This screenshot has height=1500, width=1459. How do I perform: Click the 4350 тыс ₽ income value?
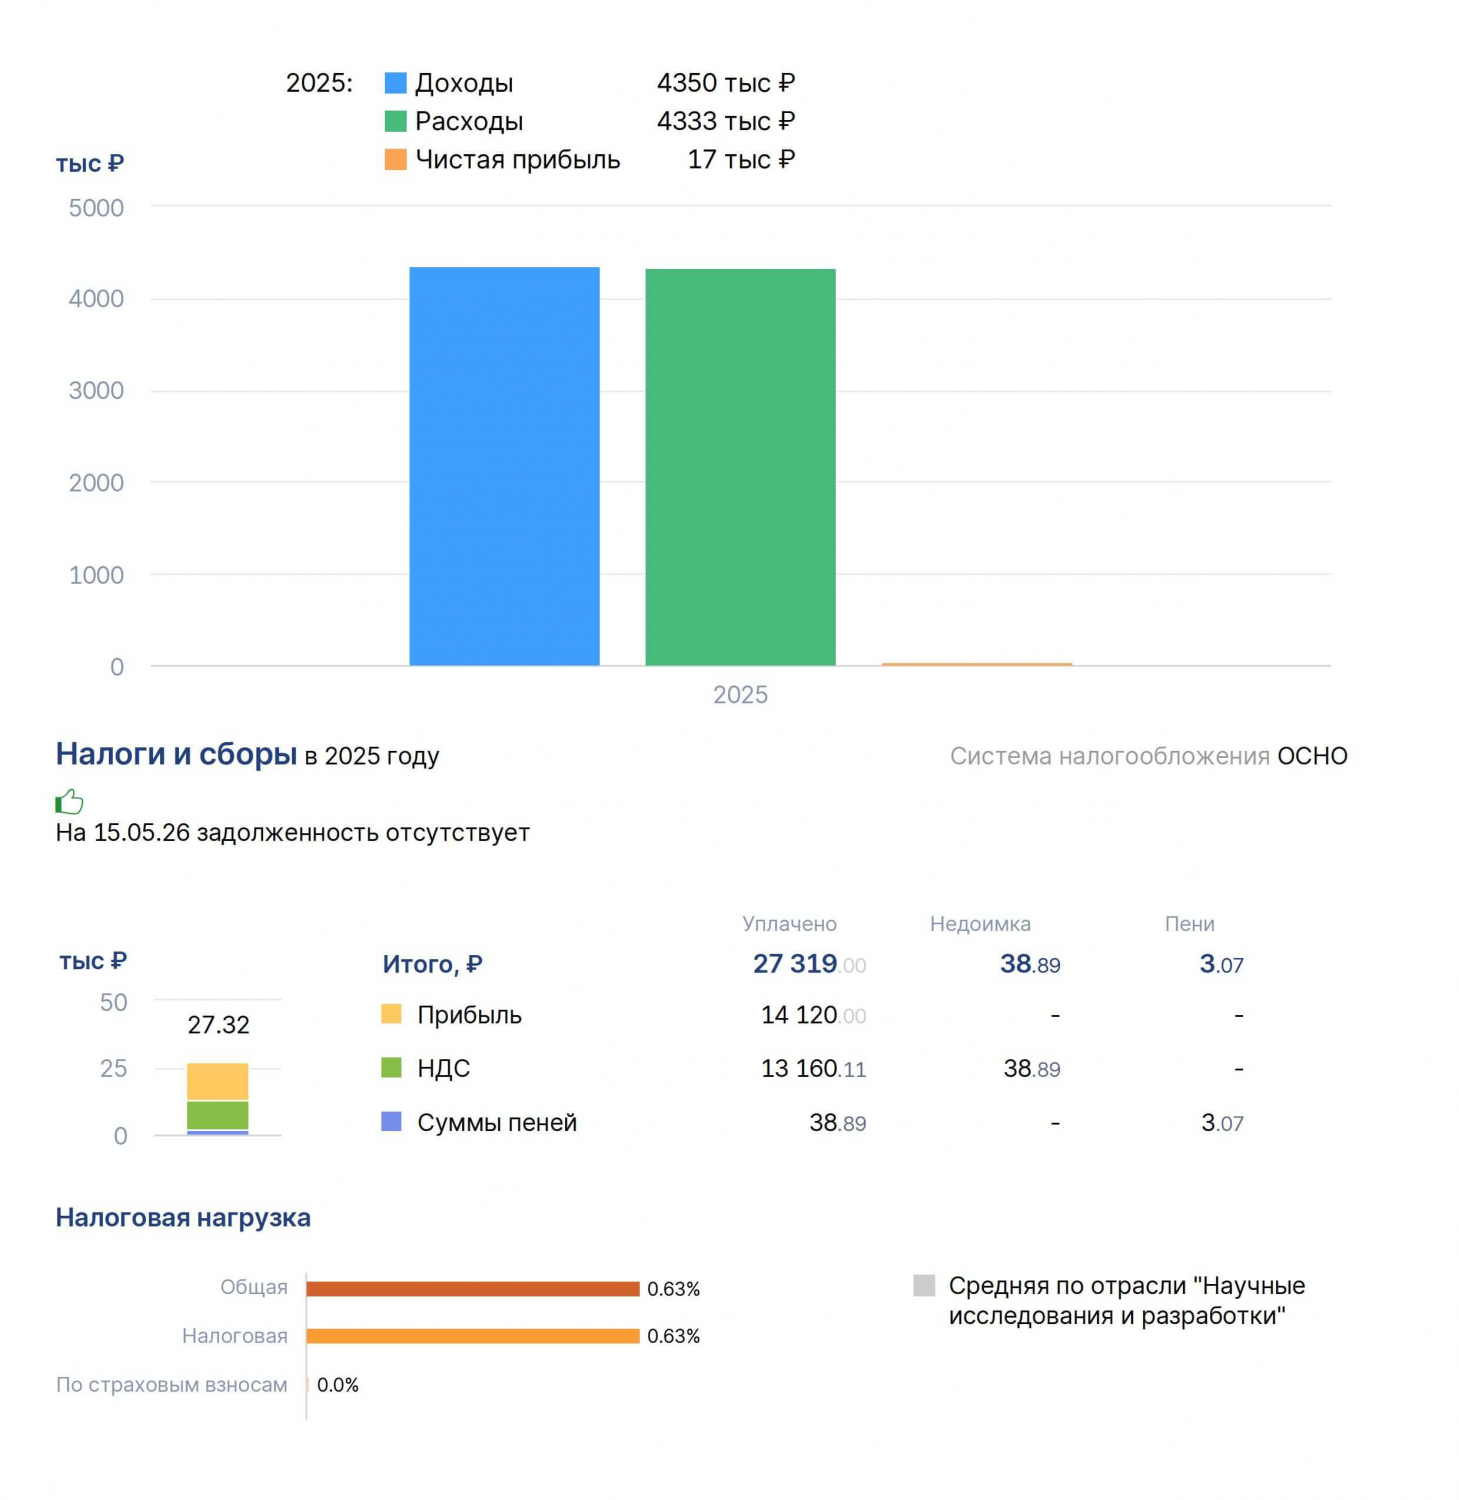726,83
